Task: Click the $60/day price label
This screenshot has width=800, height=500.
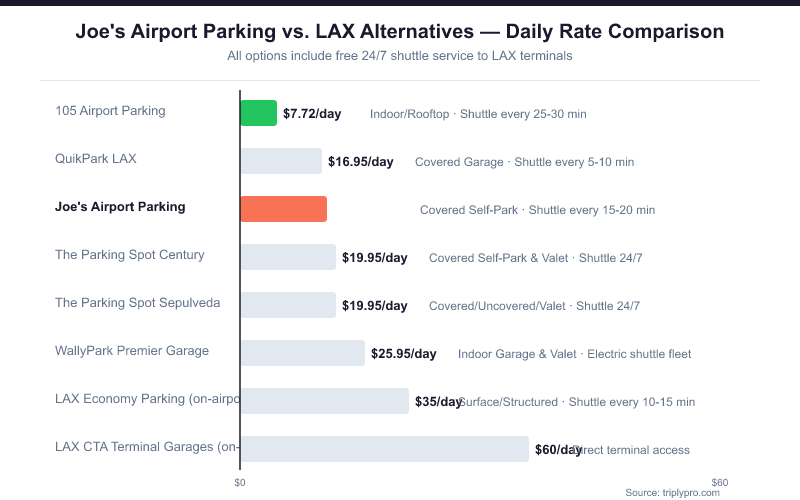Action: click(558, 450)
